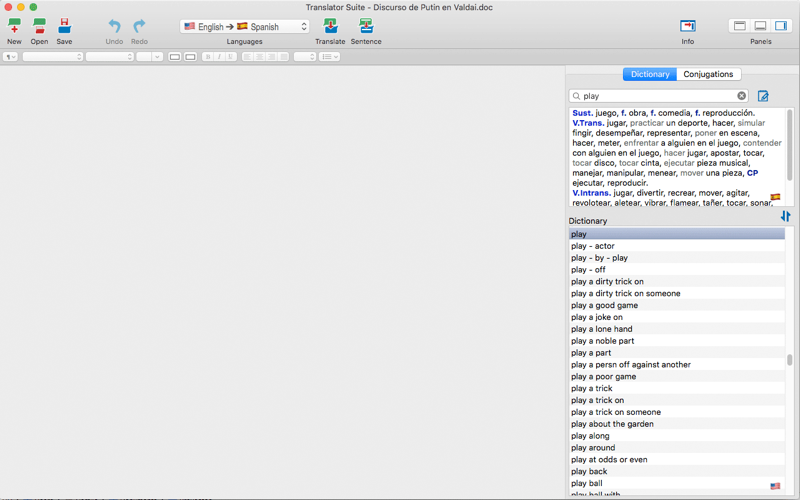Translate the document with Translate icon
This screenshot has width=800, height=500.
[x=330, y=26]
